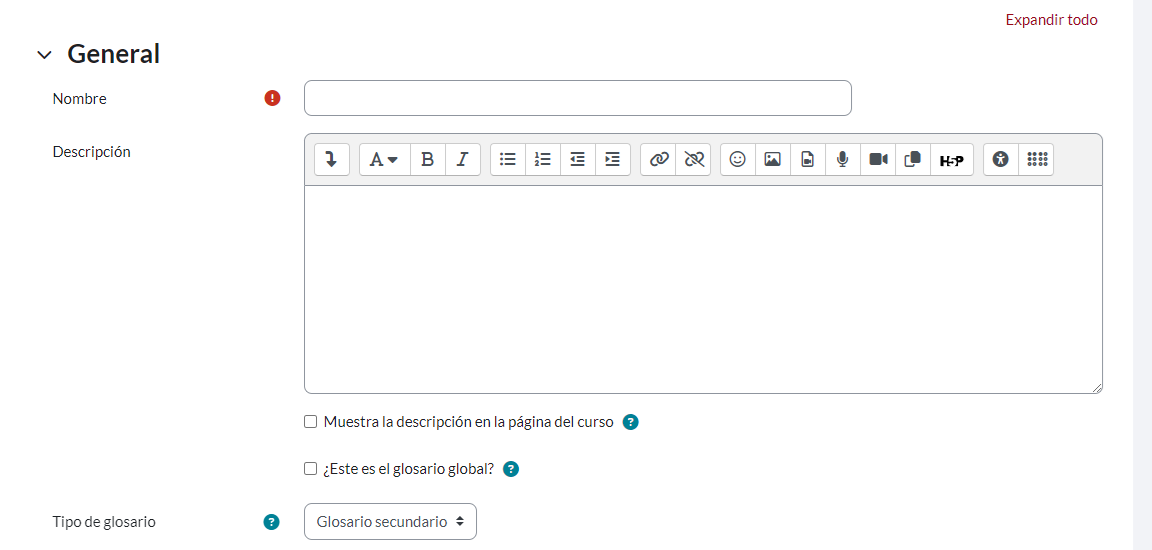Open the emoji picker

tap(738, 159)
